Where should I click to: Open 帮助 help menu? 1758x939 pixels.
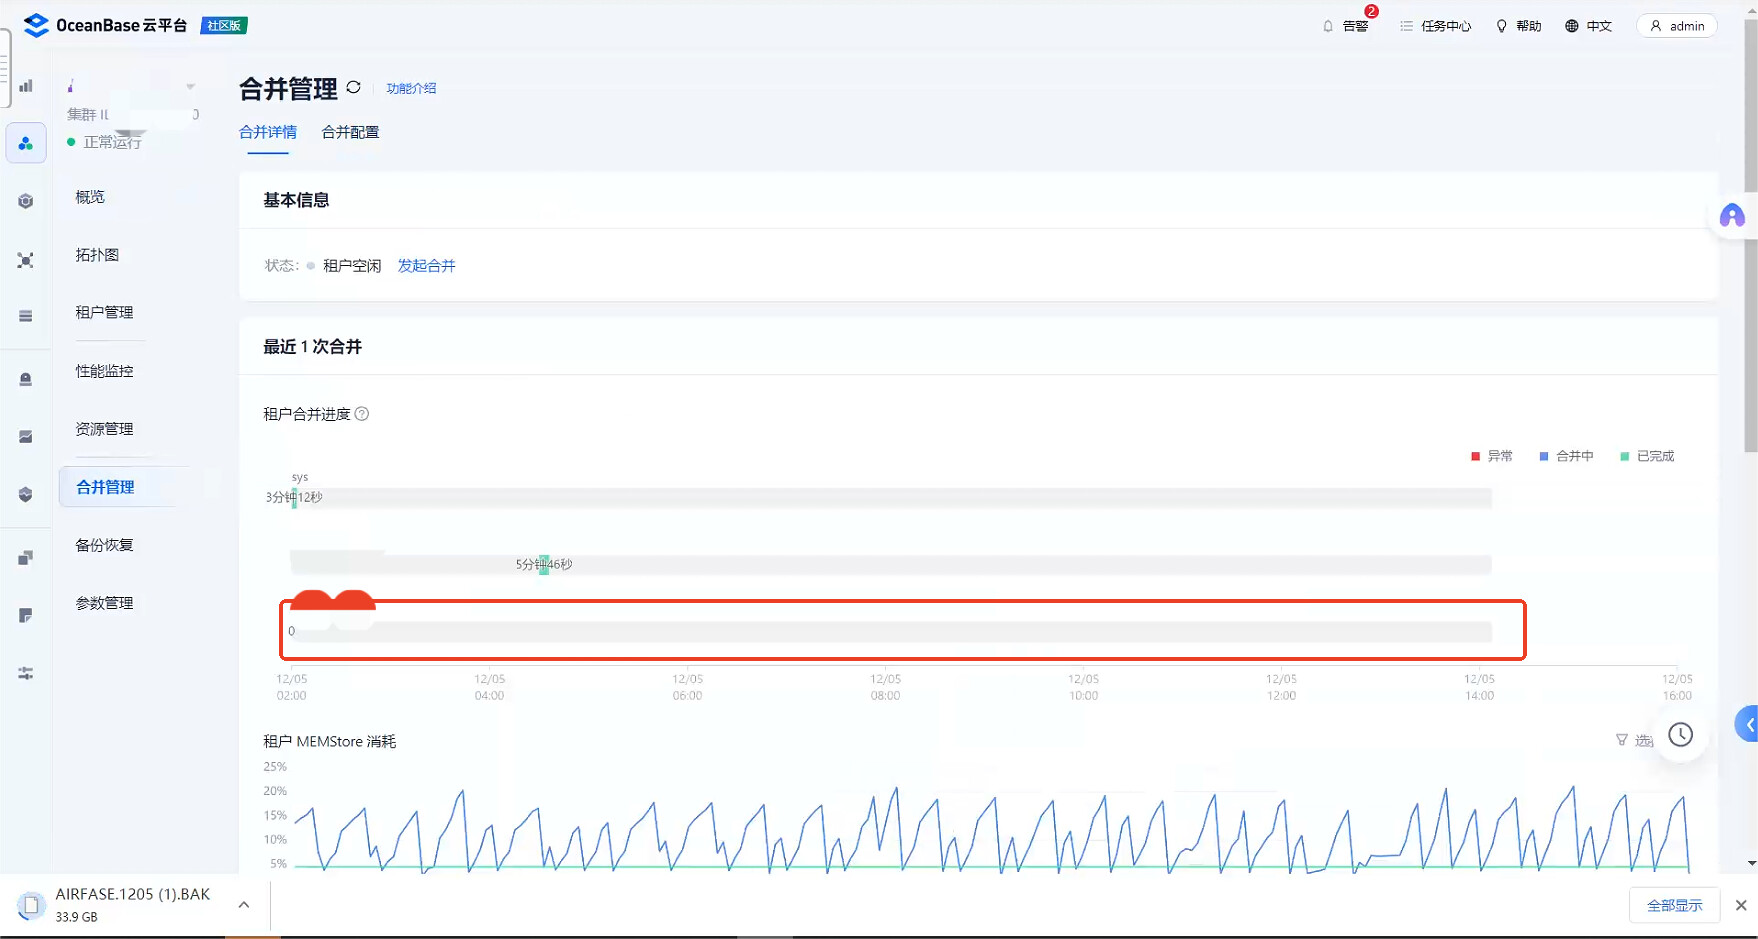coord(1518,26)
